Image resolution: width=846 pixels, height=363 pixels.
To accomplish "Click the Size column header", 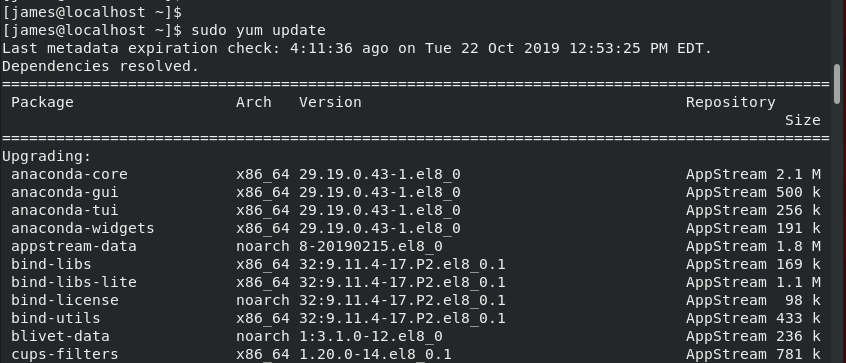I will 803,120.
